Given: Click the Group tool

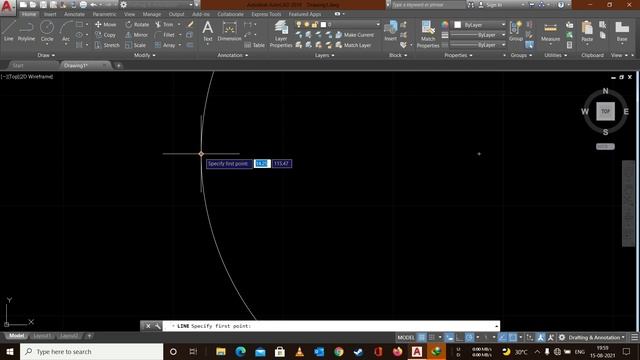Looking at the screenshot, I should (516, 31).
